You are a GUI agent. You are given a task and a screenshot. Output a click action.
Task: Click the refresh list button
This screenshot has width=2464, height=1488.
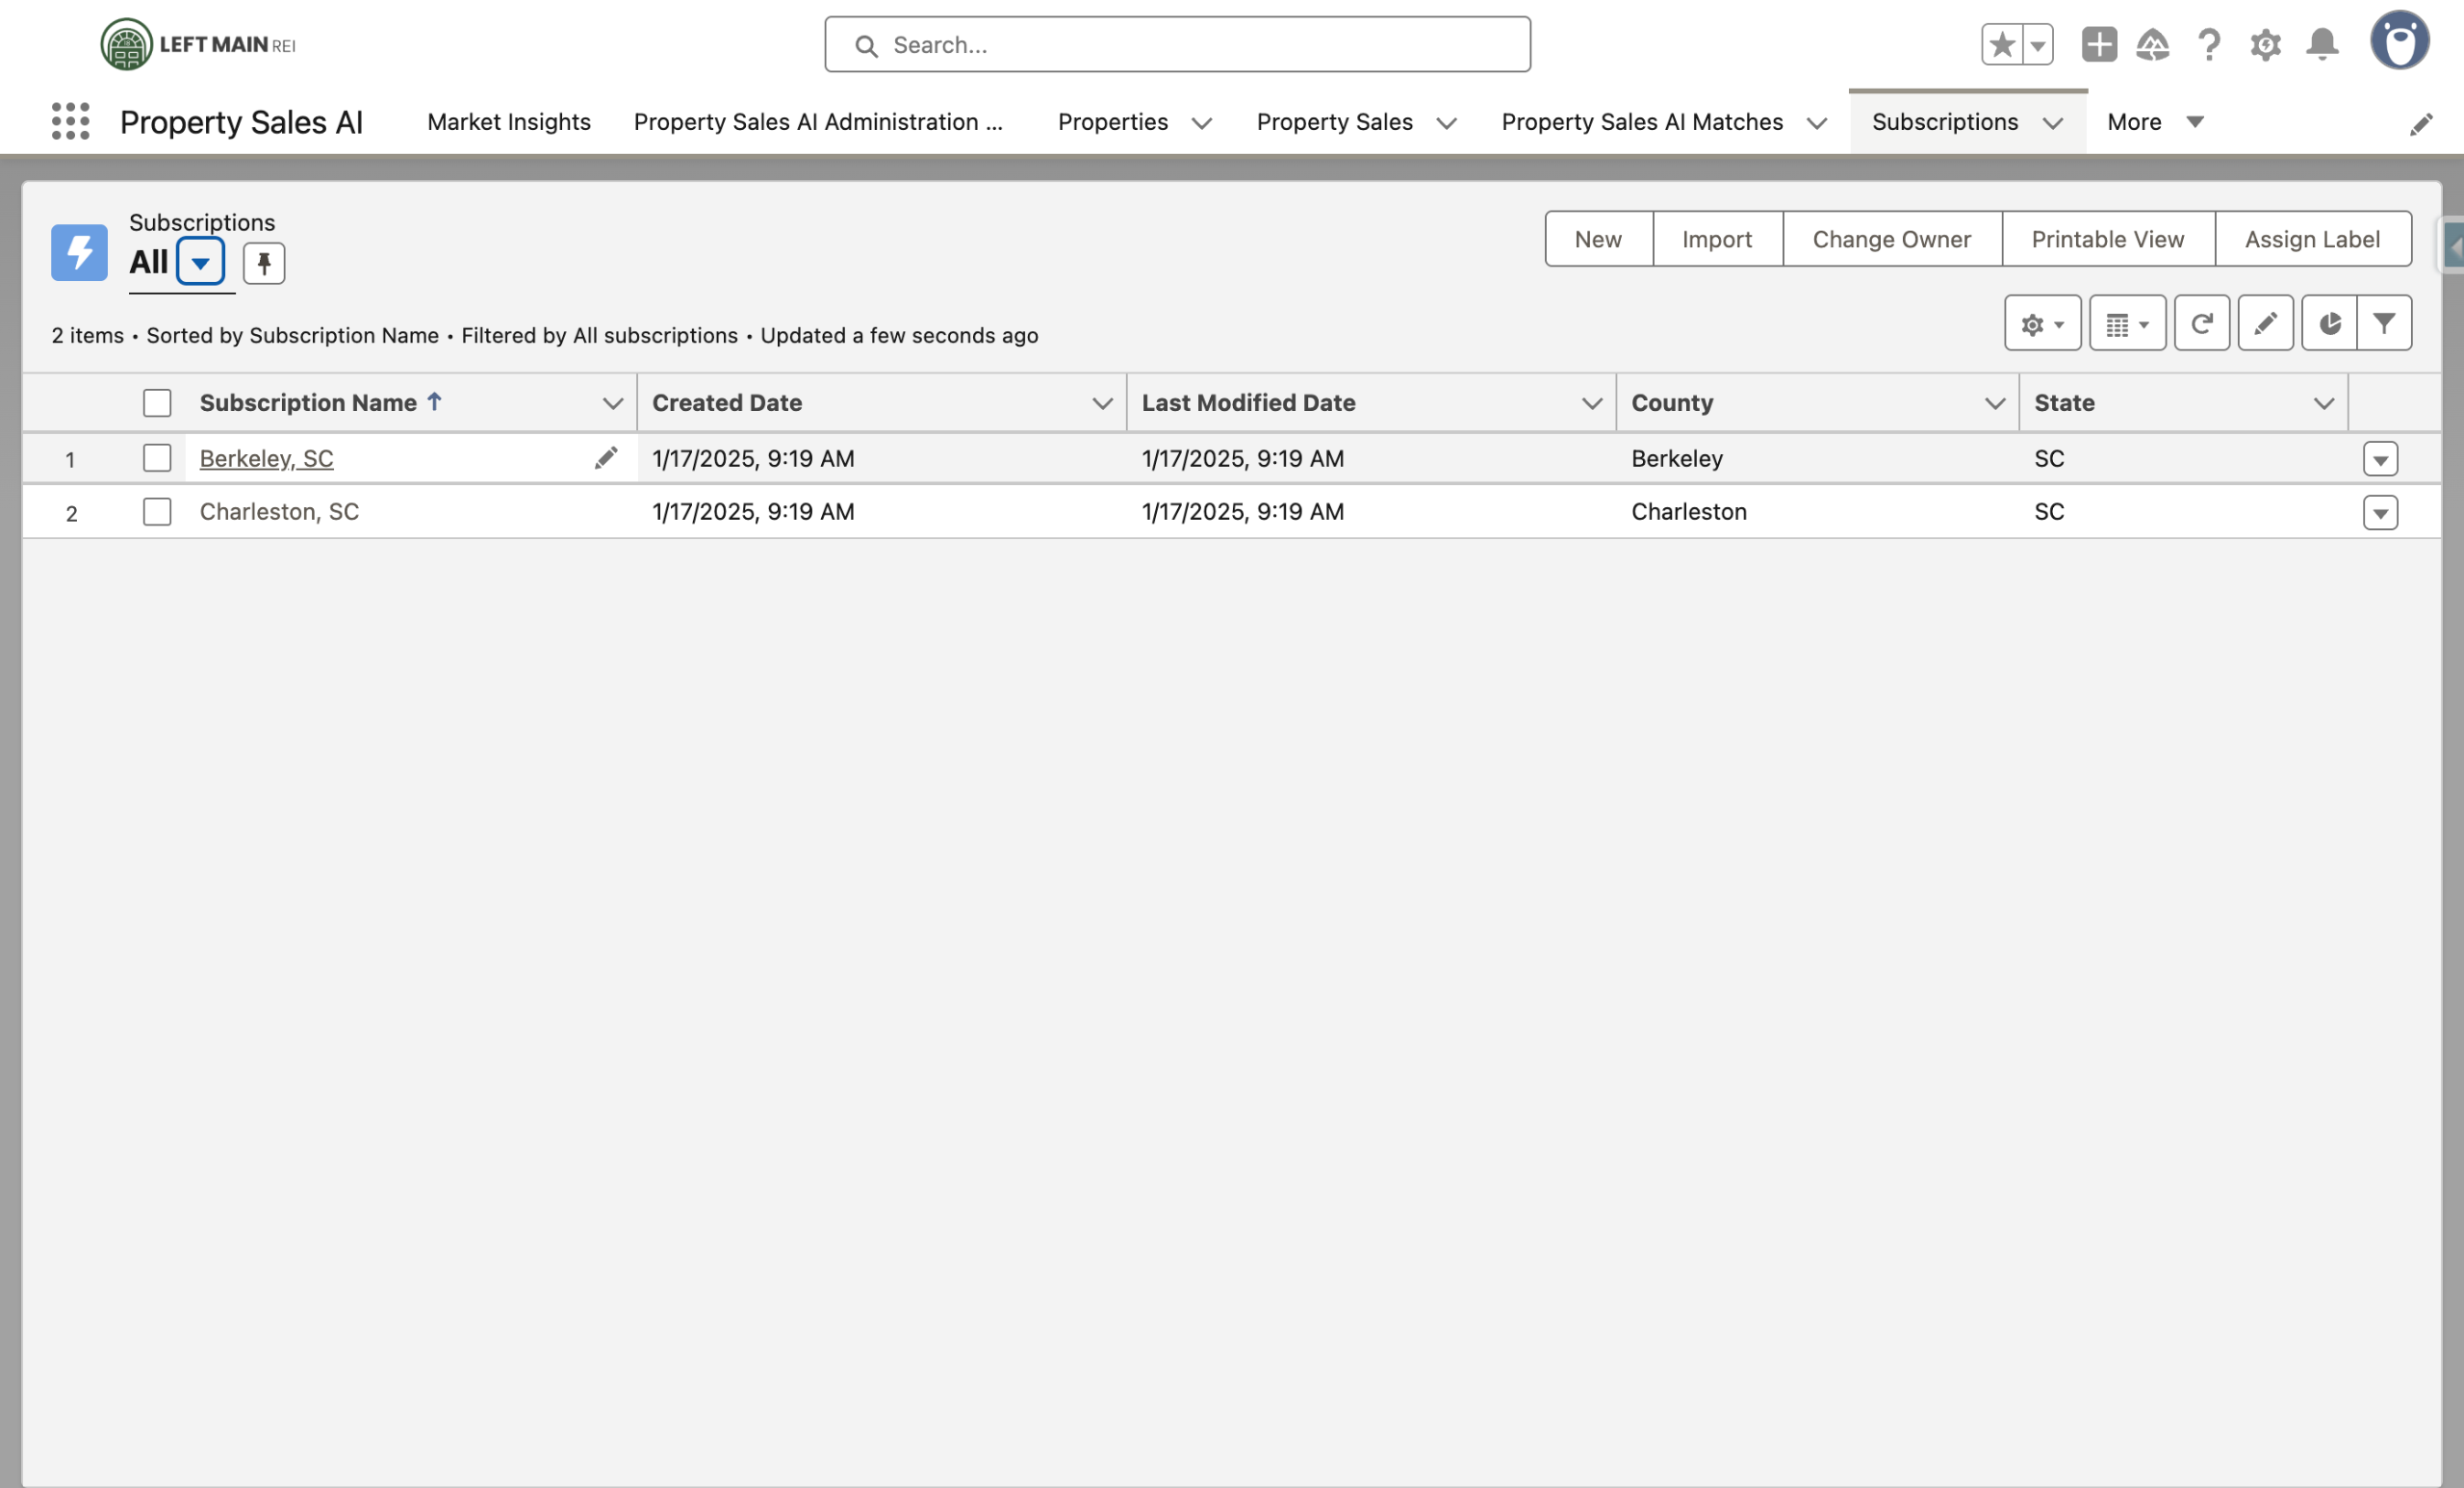pyautogui.click(x=2201, y=323)
